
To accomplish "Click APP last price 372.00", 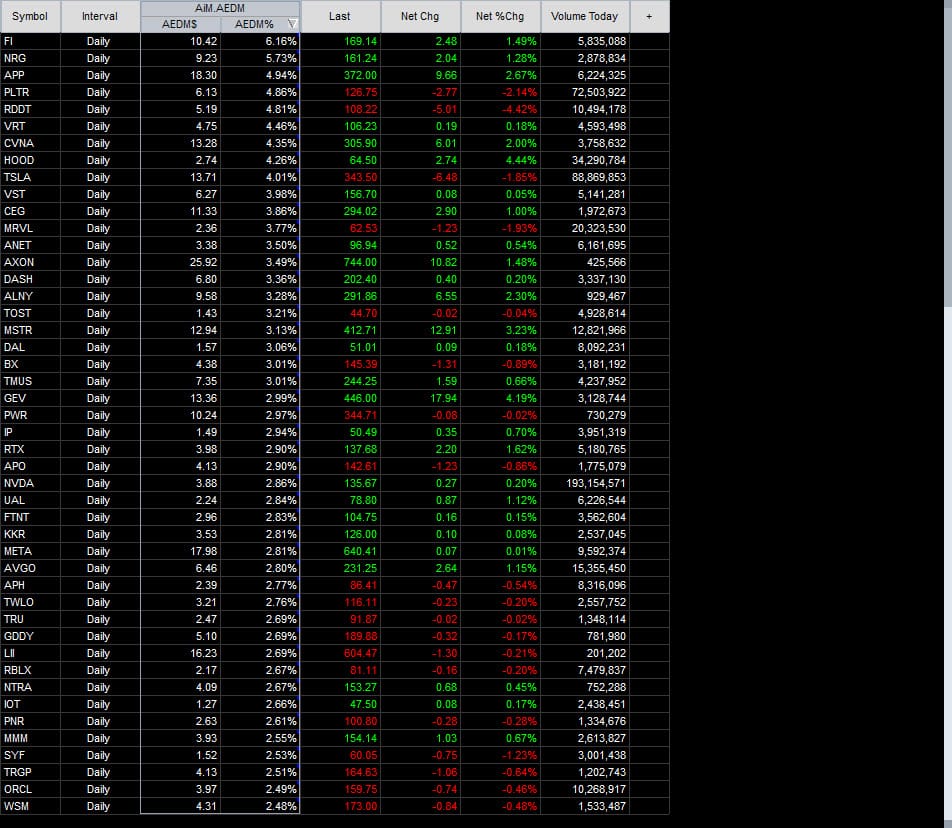I will pyautogui.click(x=361, y=75).
